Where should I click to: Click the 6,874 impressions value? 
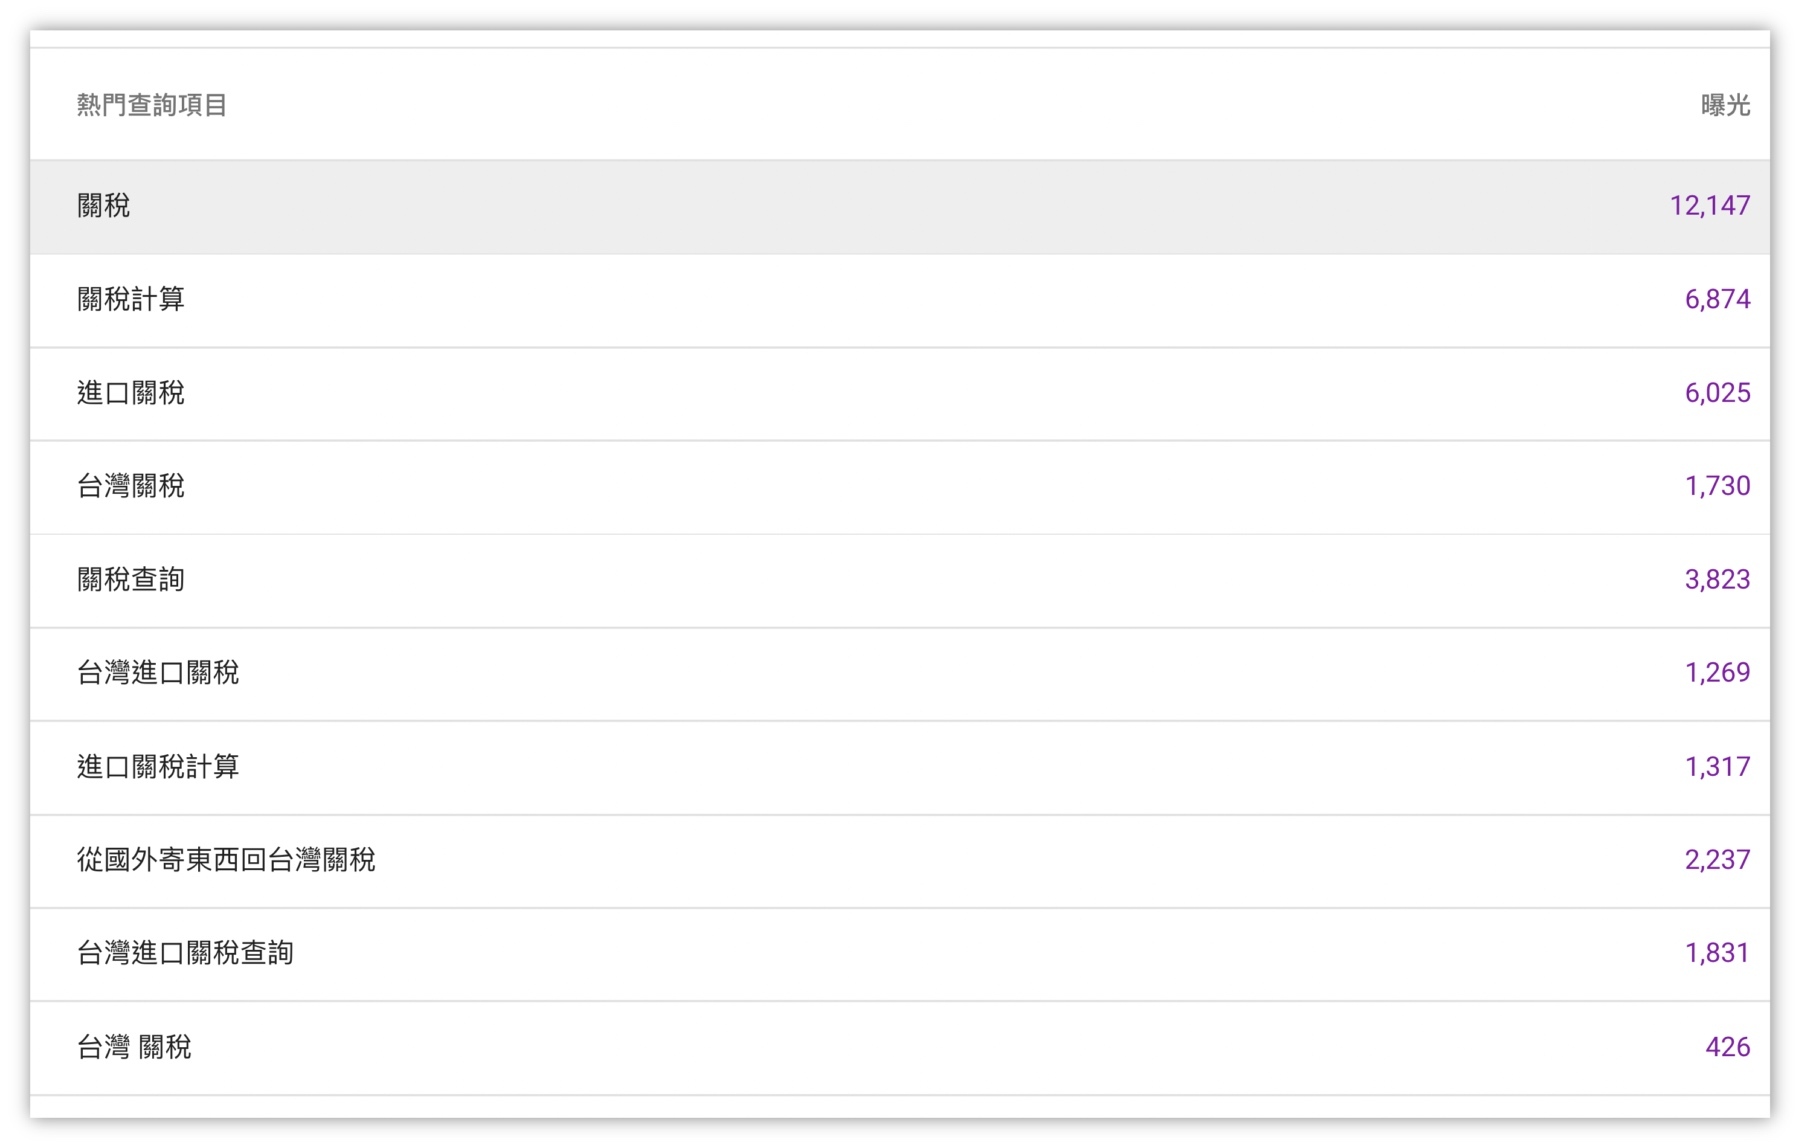click(1717, 299)
